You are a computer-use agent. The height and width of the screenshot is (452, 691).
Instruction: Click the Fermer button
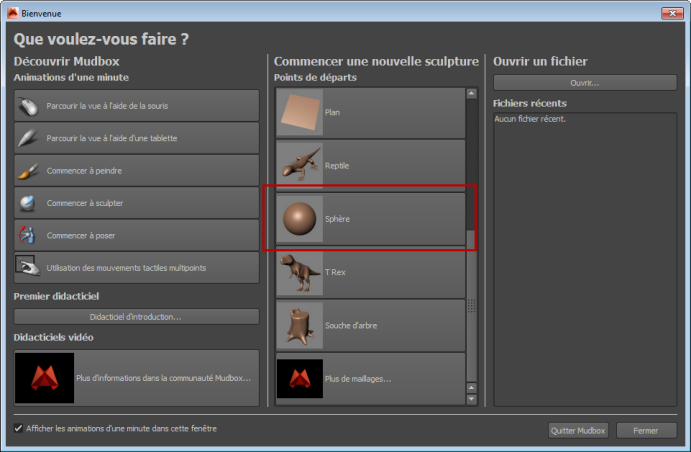[646, 430]
